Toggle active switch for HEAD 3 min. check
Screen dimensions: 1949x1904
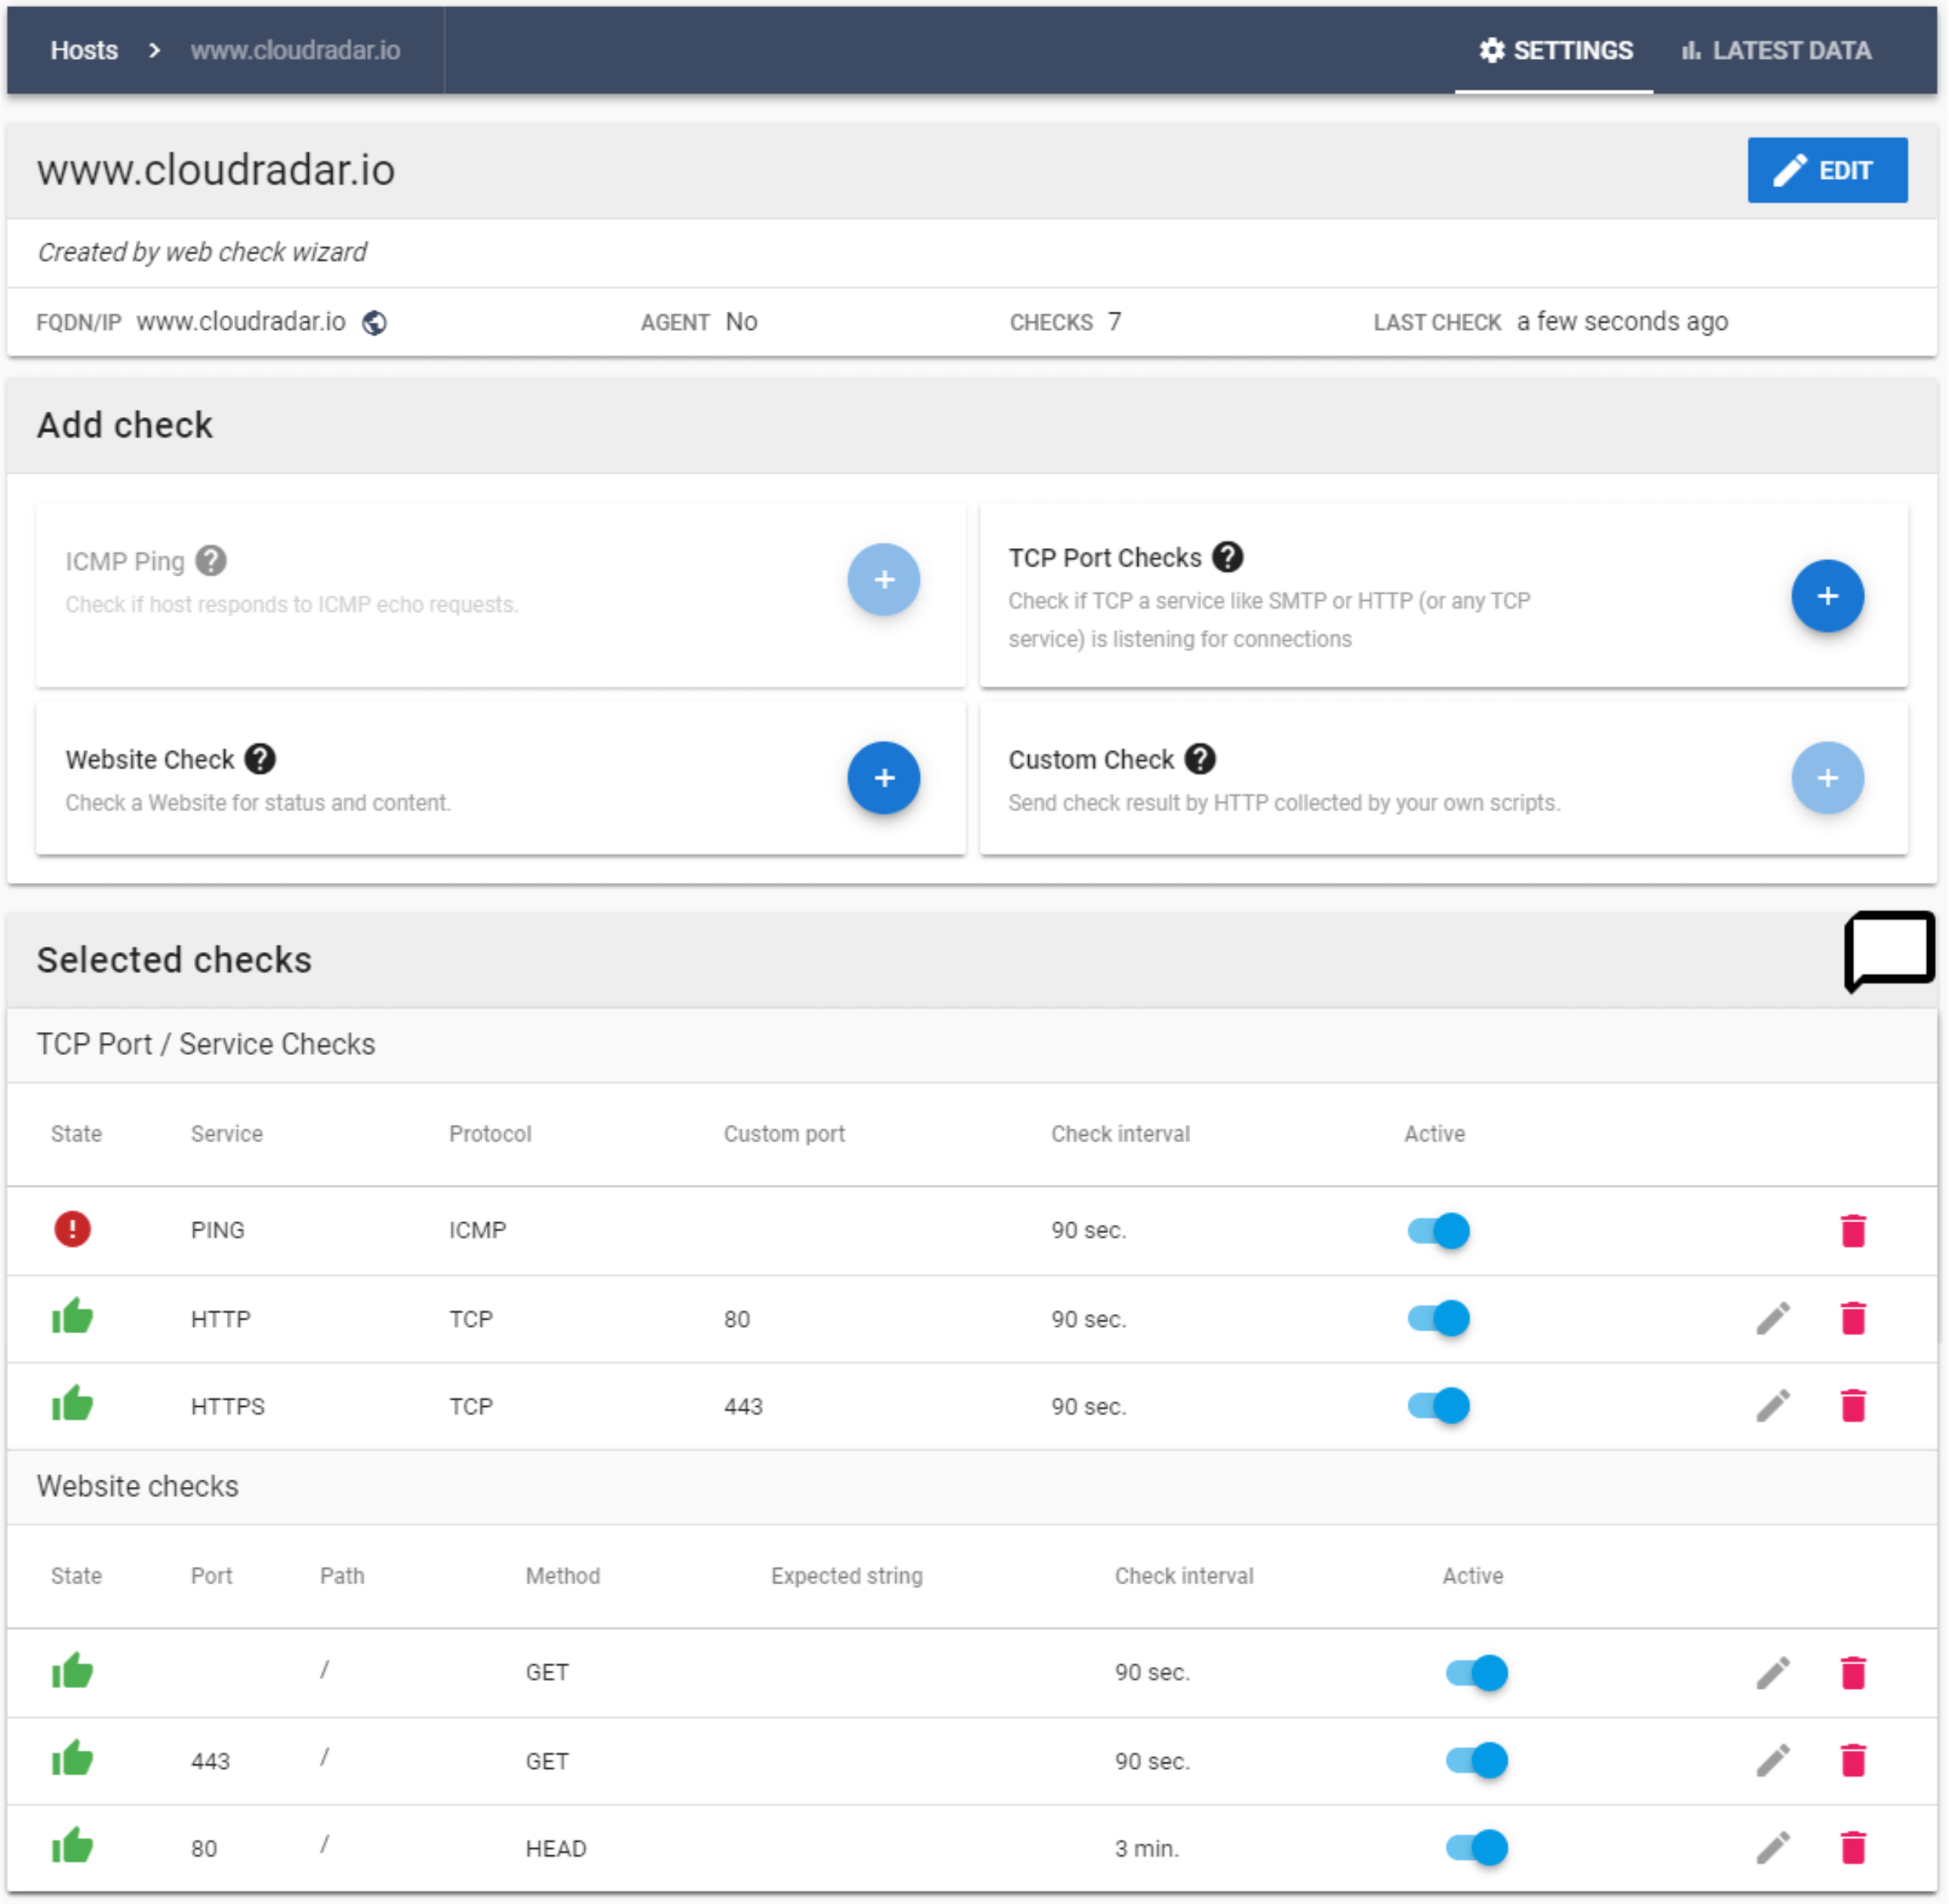(1476, 1848)
